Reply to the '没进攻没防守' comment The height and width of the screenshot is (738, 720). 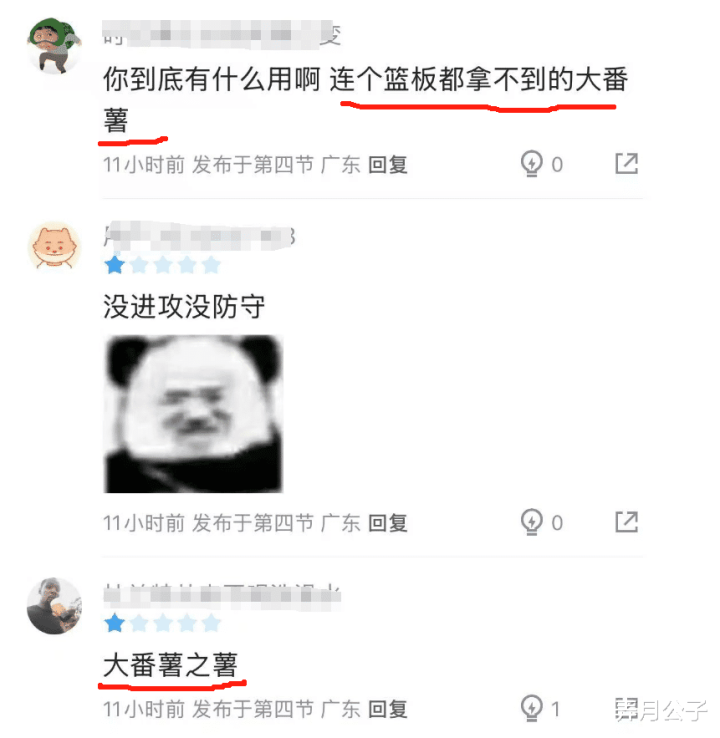(388, 523)
